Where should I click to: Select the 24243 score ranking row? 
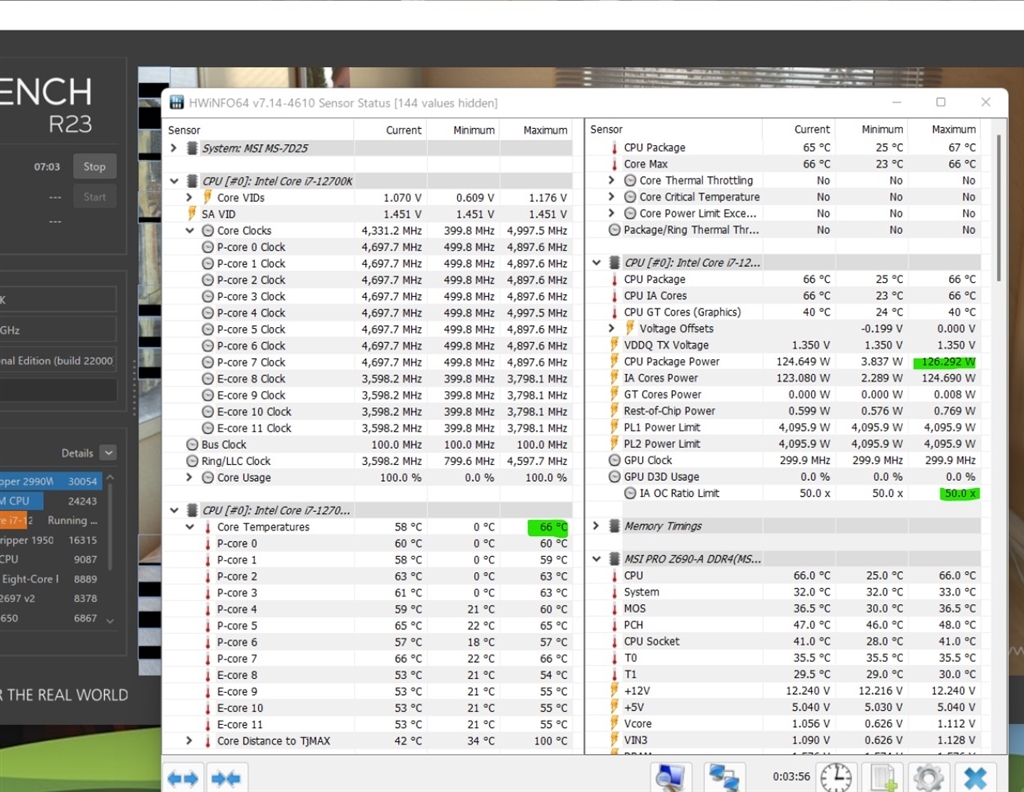(51, 501)
